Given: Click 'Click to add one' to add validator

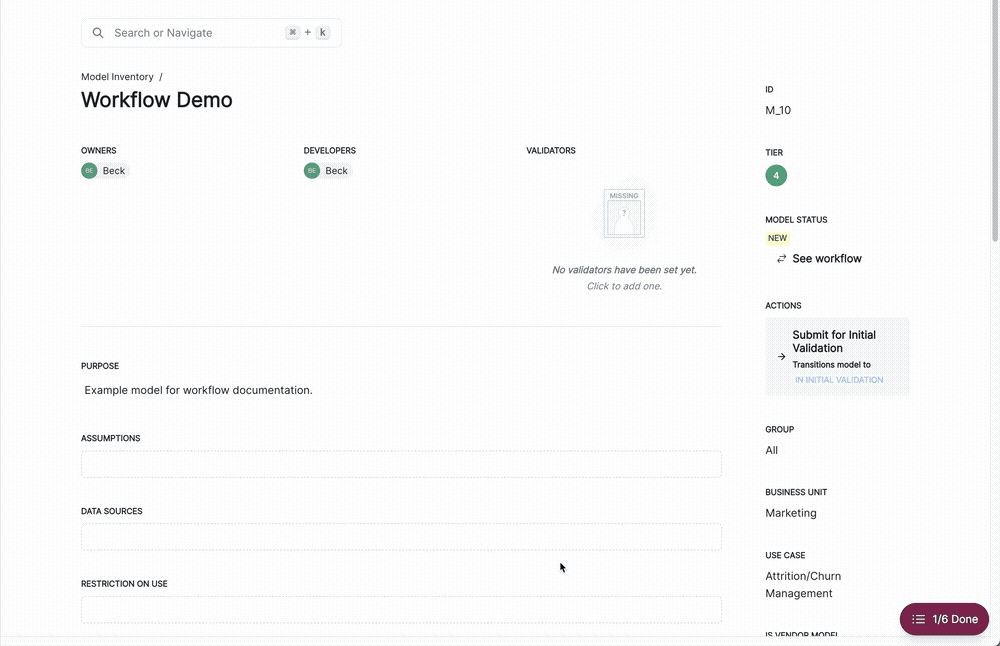Looking at the screenshot, I should [623, 285].
